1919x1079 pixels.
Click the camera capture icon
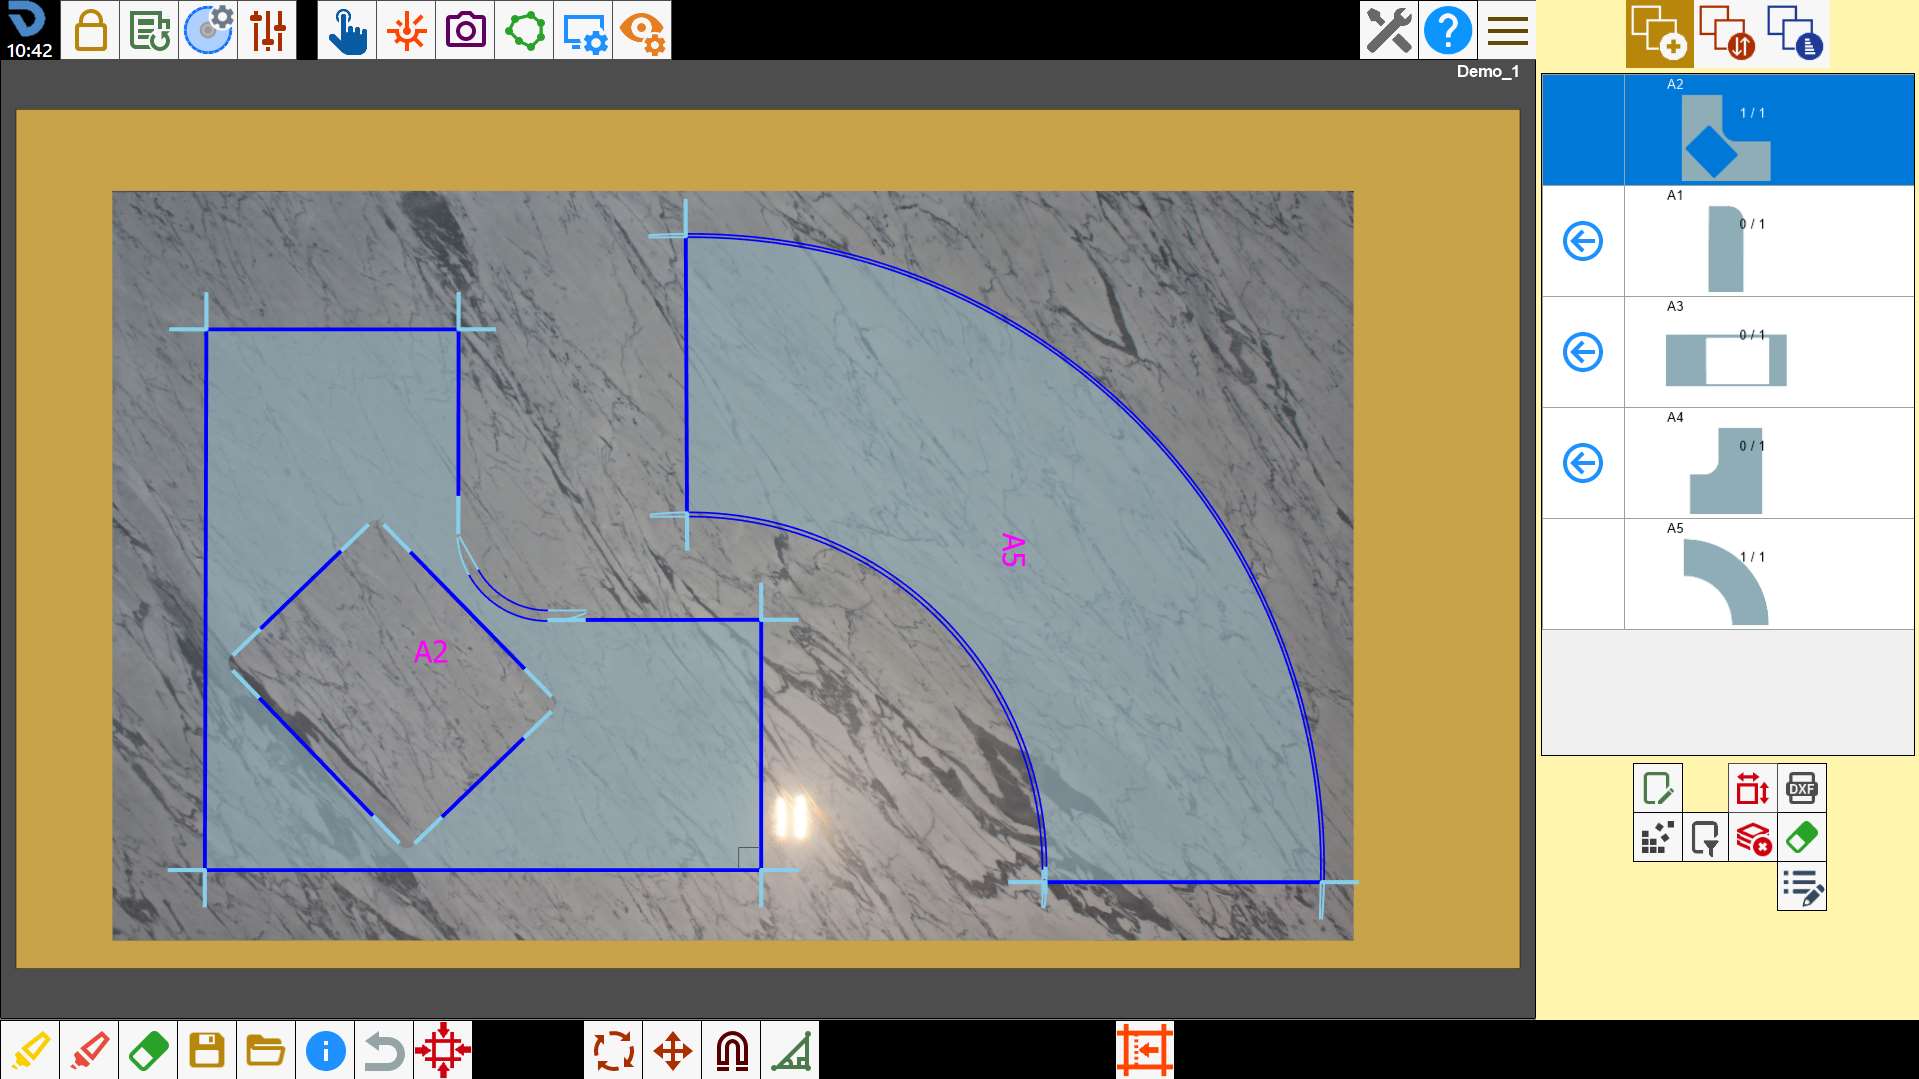[x=465, y=30]
